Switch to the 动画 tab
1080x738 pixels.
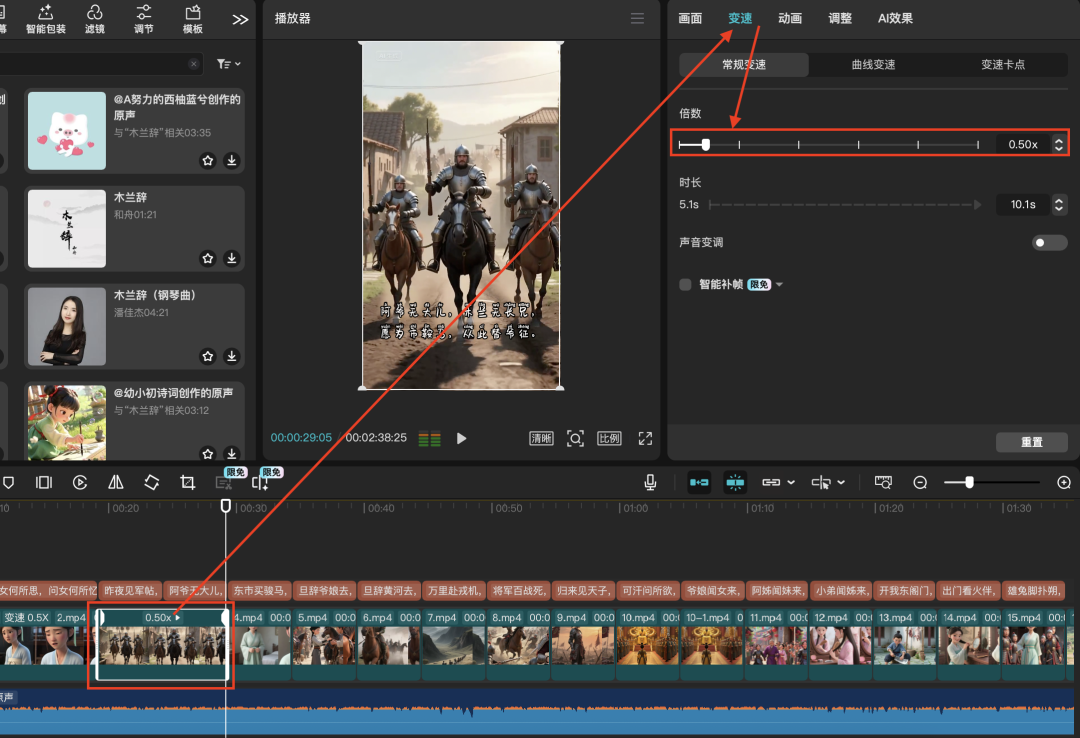click(x=790, y=19)
